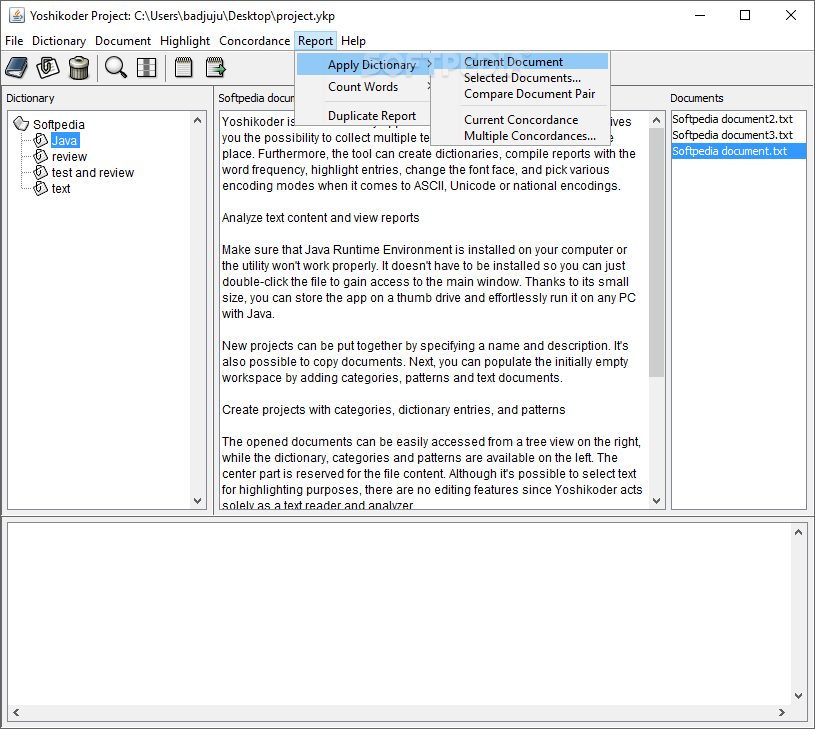Open the Document menu
The width and height of the screenshot is (815, 729).
(123, 41)
